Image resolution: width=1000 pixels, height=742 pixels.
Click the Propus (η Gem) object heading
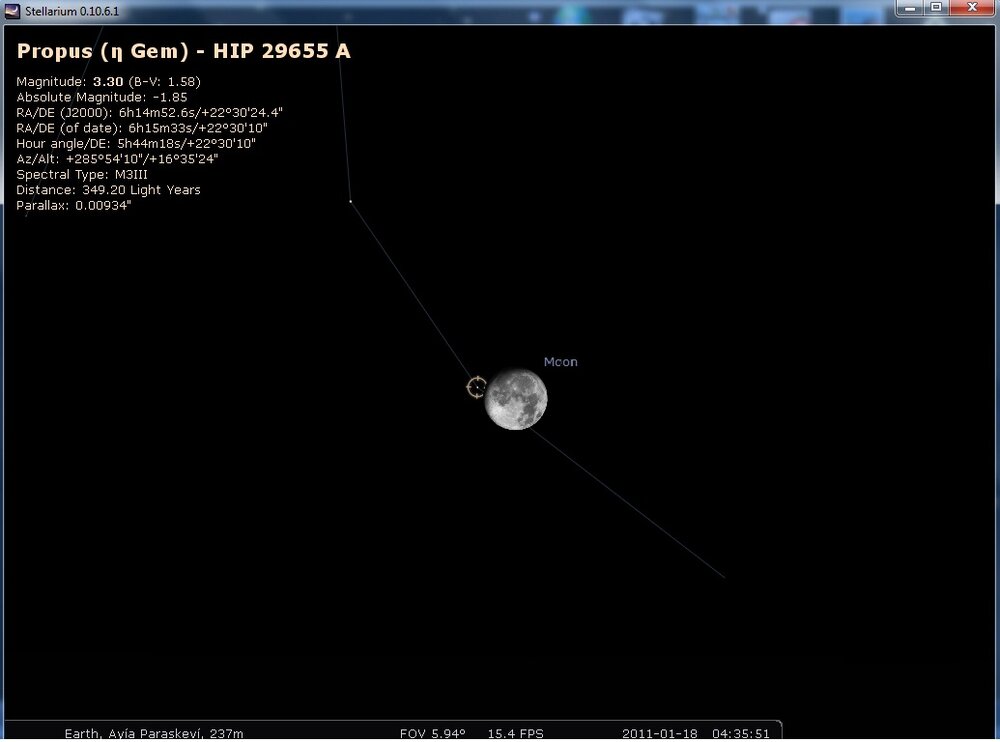pos(183,52)
